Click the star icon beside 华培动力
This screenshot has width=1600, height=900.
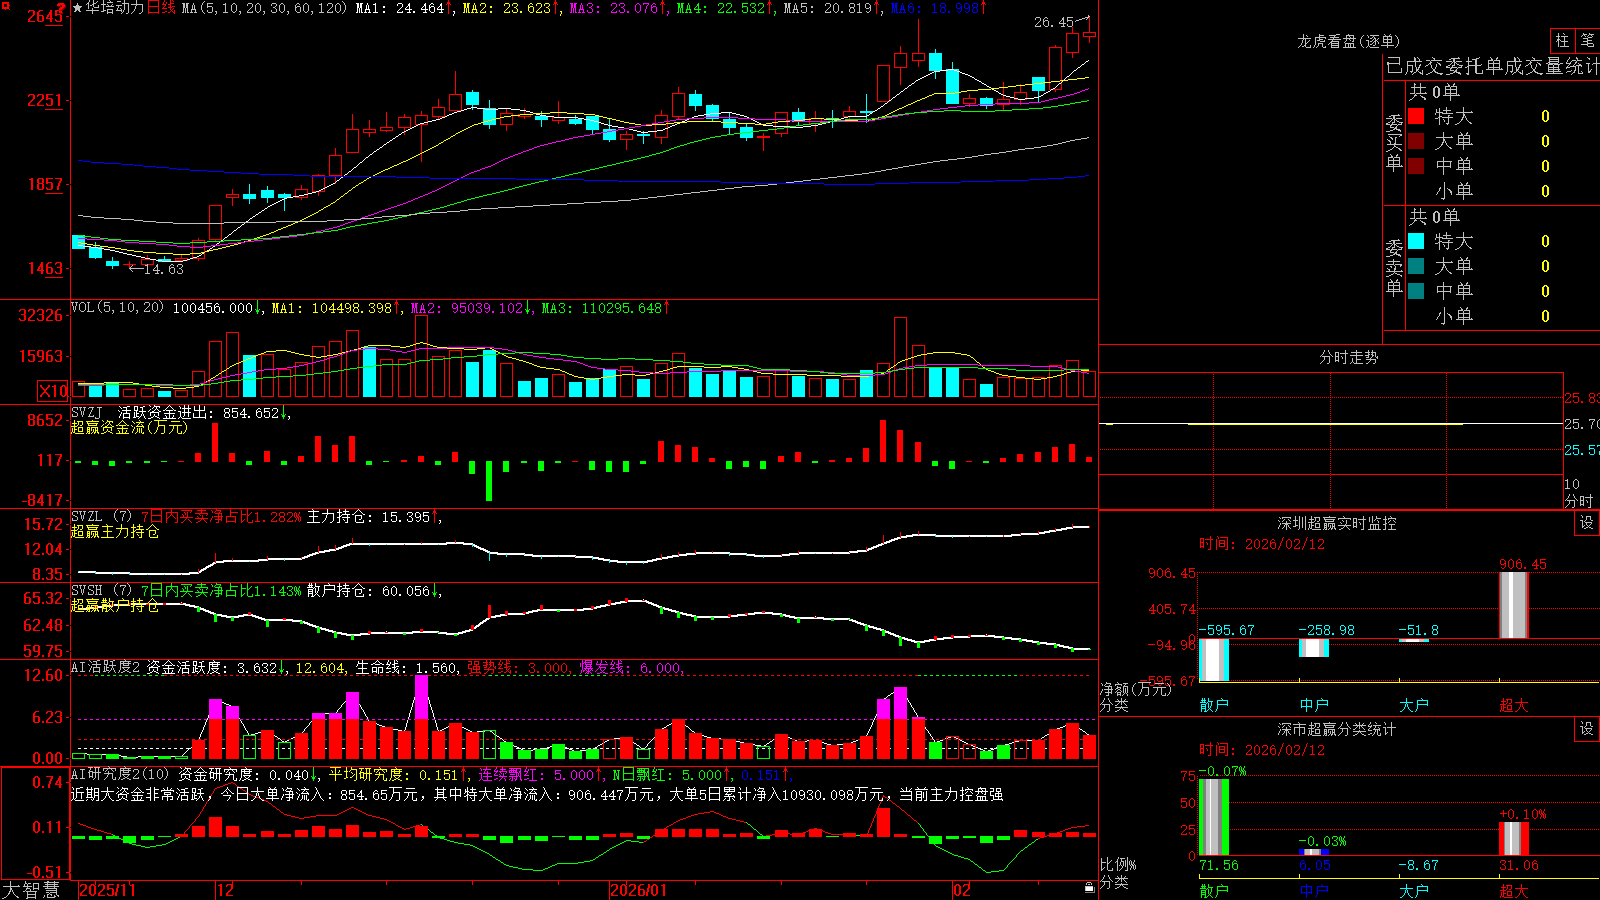click(x=78, y=8)
